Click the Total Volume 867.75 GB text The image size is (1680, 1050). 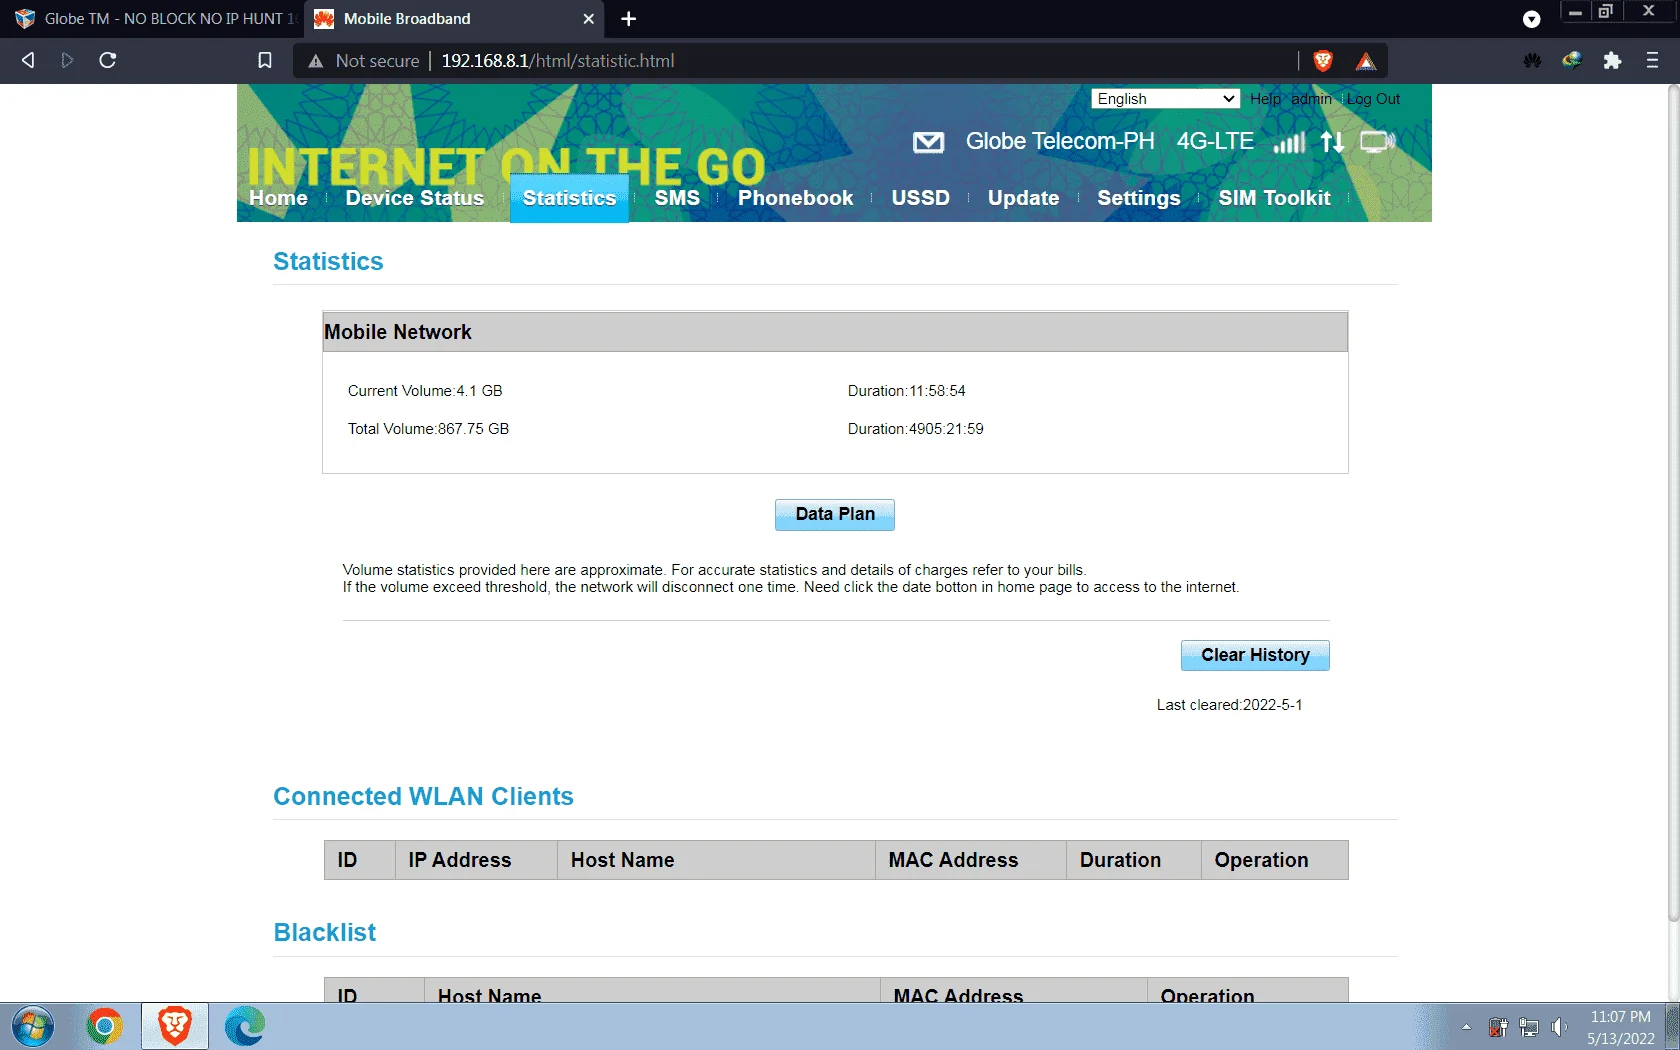(x=428, y=429)
